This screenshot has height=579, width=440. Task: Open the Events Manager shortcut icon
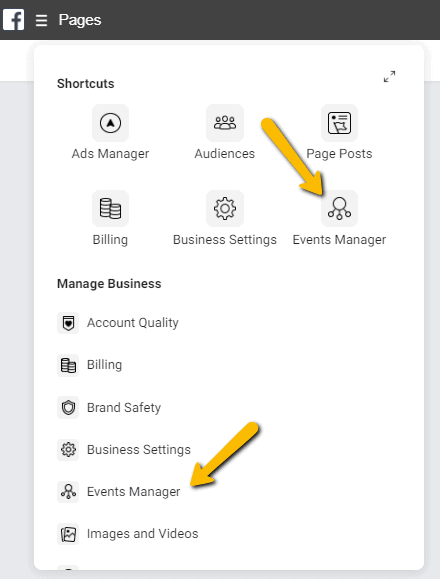tap(339, 209)
